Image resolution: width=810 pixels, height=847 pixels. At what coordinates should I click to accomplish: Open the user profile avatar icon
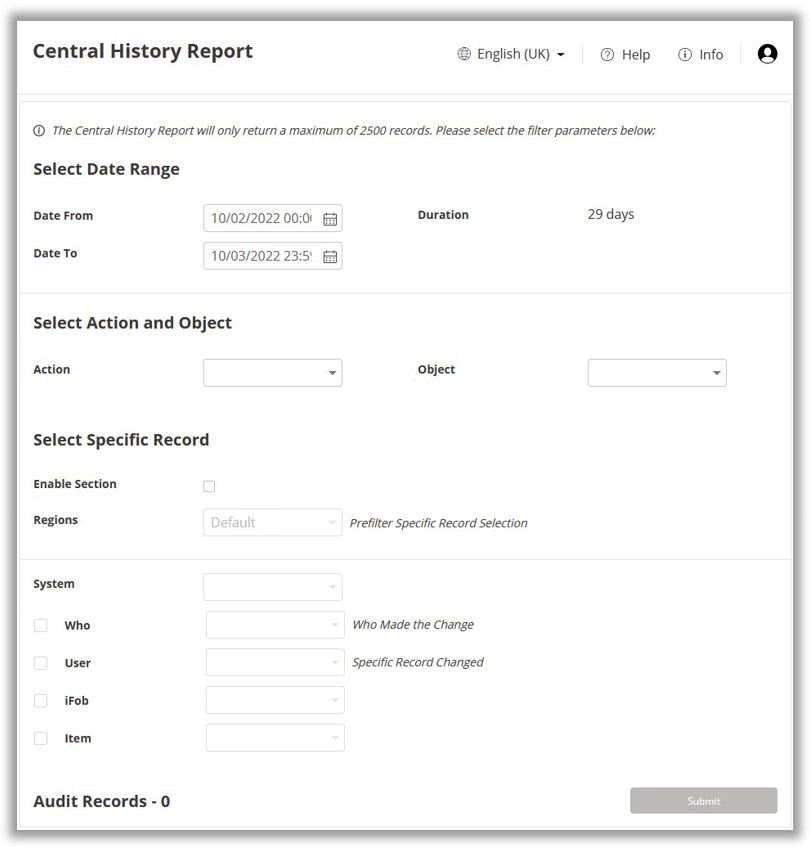pos(767,54)
